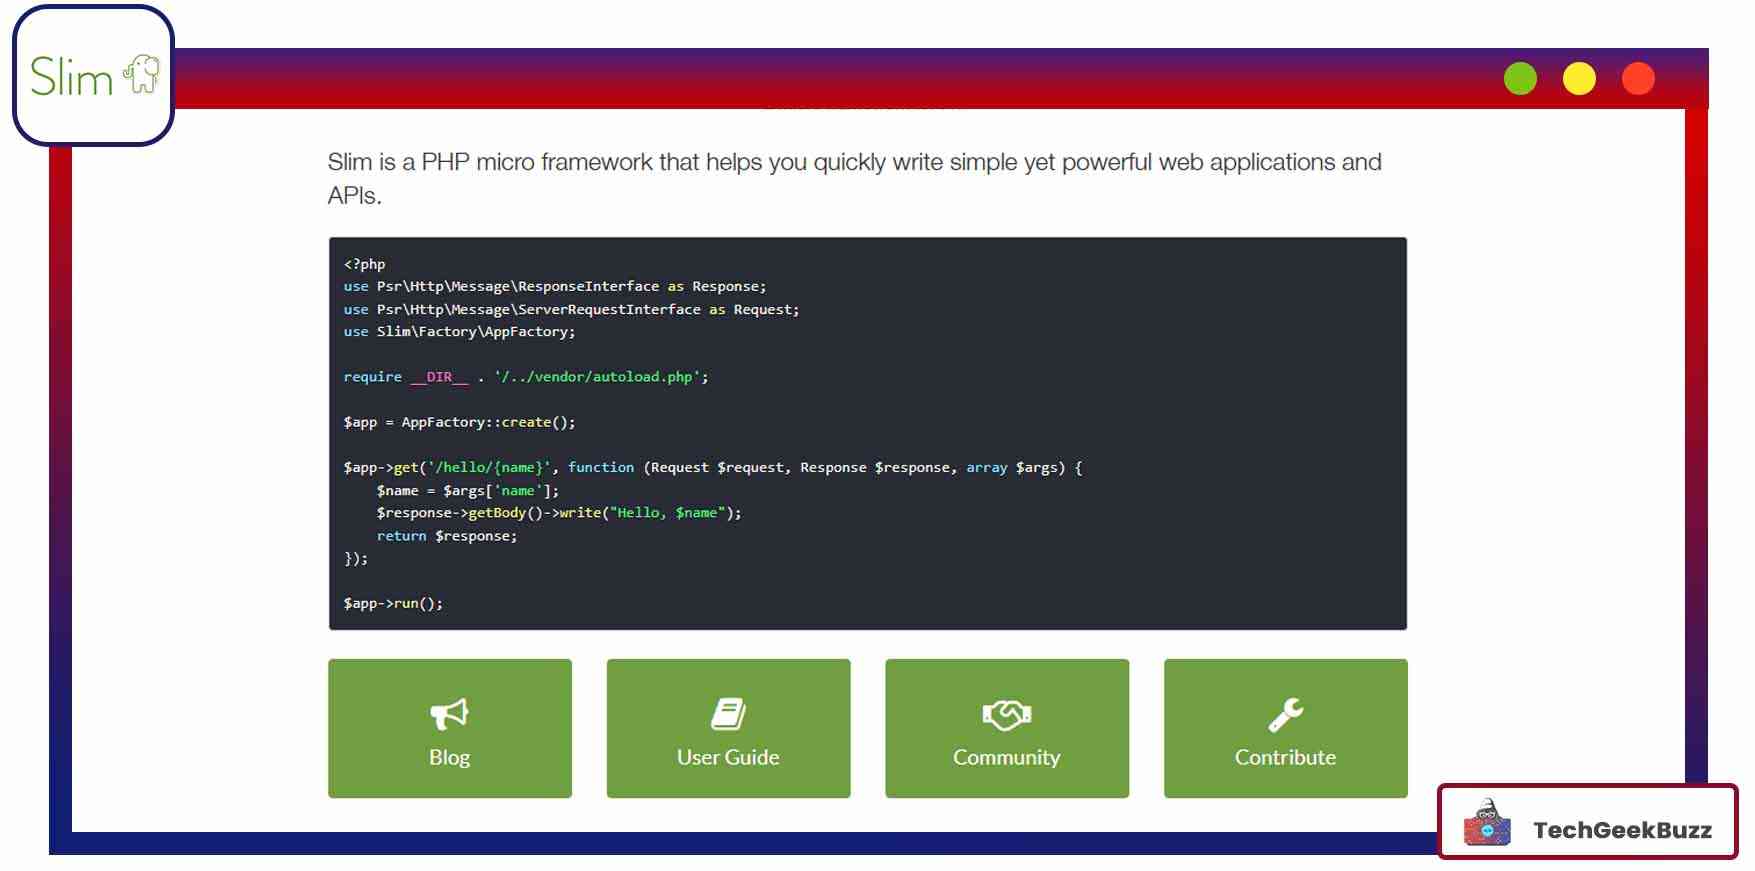
Task: Click the megaphone icon on the Blog tile
Action: [x=449, y=714]
